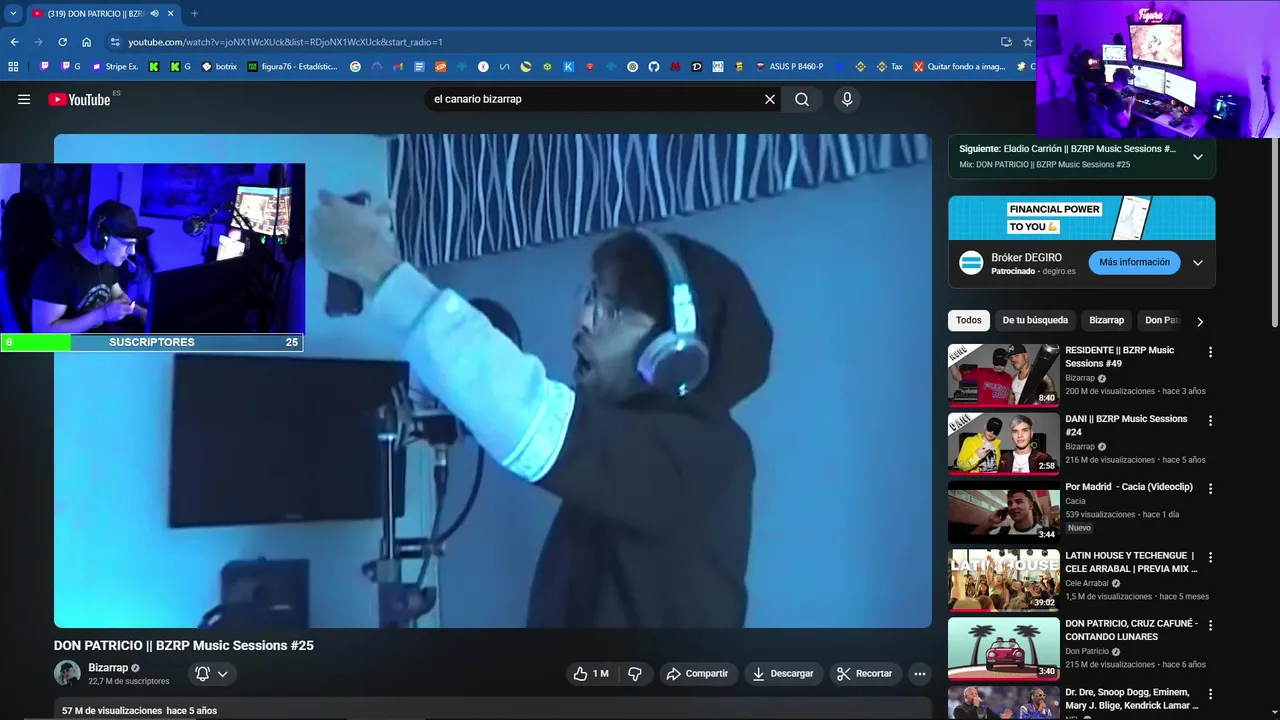Image resolution: width=1280 pixels, height=720 pixels.
Task: Click the Descargar download button
Action: click(783, 674)
